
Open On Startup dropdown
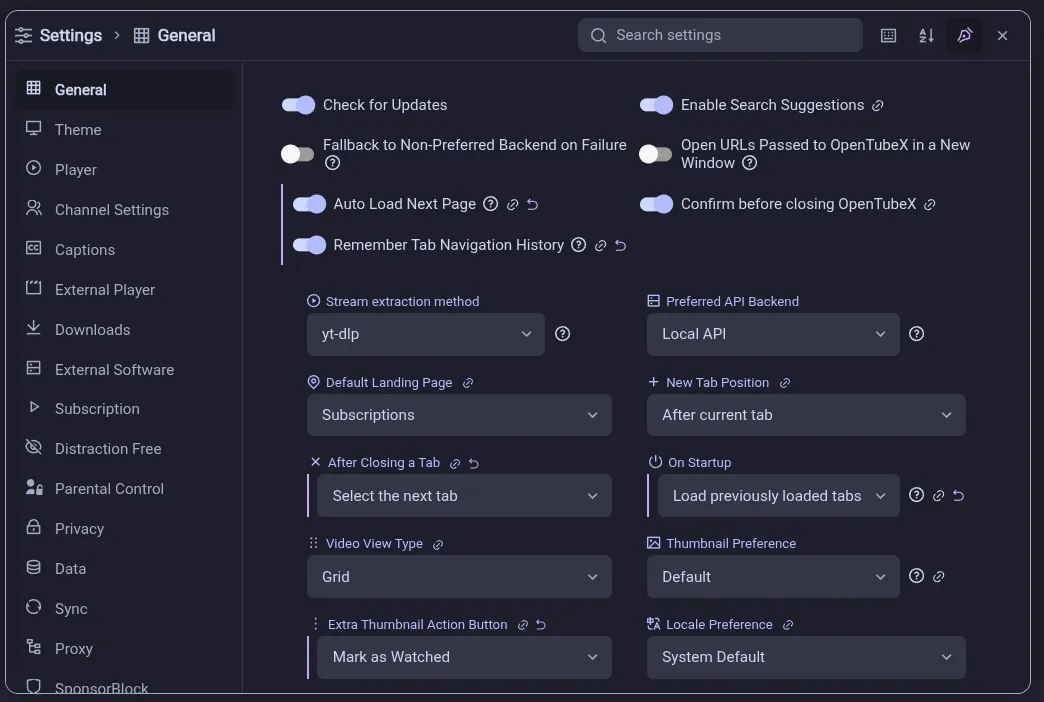tap(778, 496)
